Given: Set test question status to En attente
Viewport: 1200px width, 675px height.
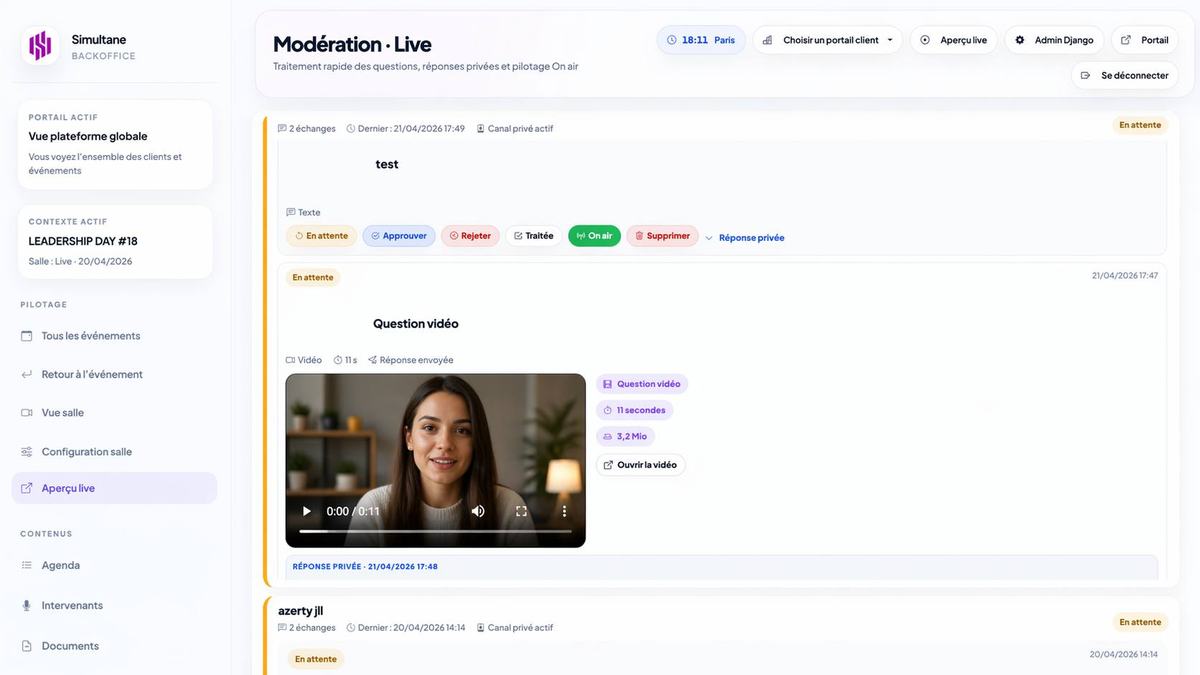Looking at the screenshot, I should [x=321, y=236].
